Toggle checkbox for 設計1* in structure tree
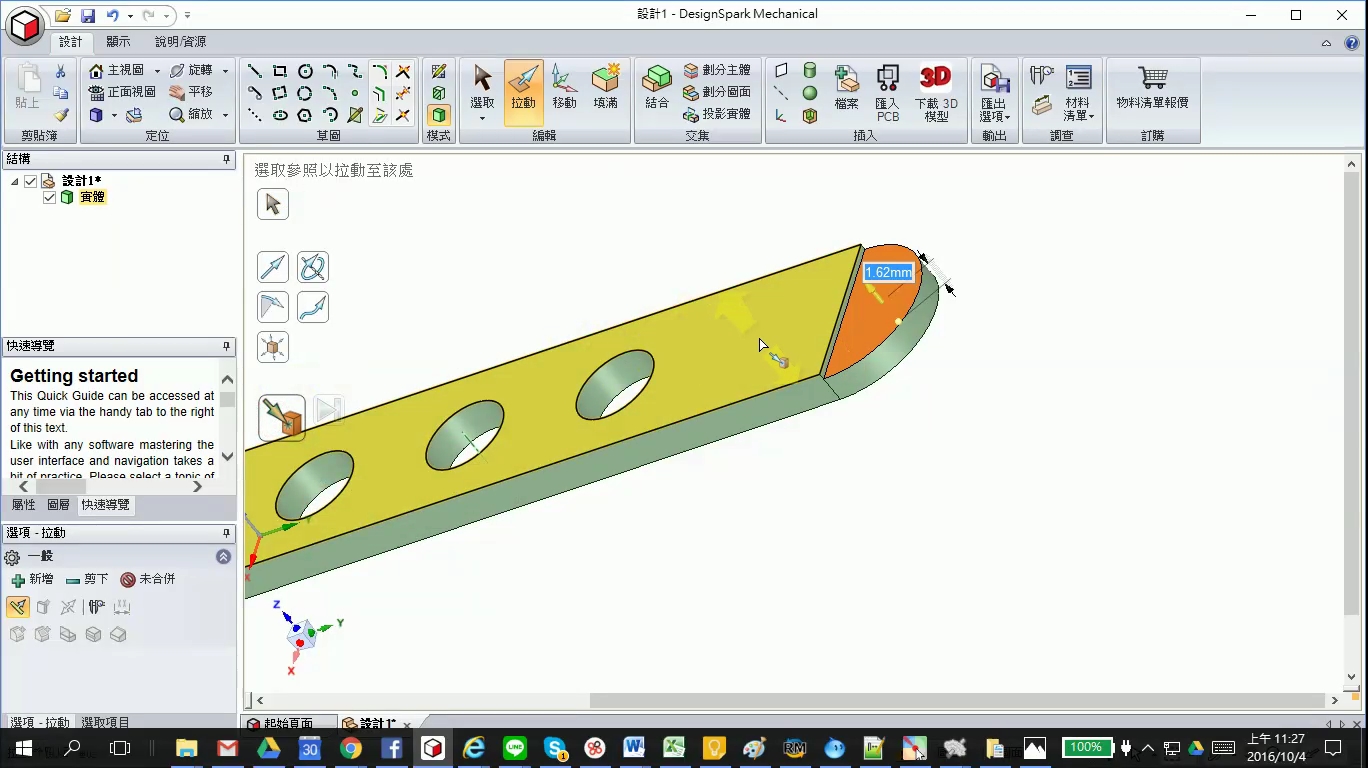The image size is (1368, 768). coord(31,181)
